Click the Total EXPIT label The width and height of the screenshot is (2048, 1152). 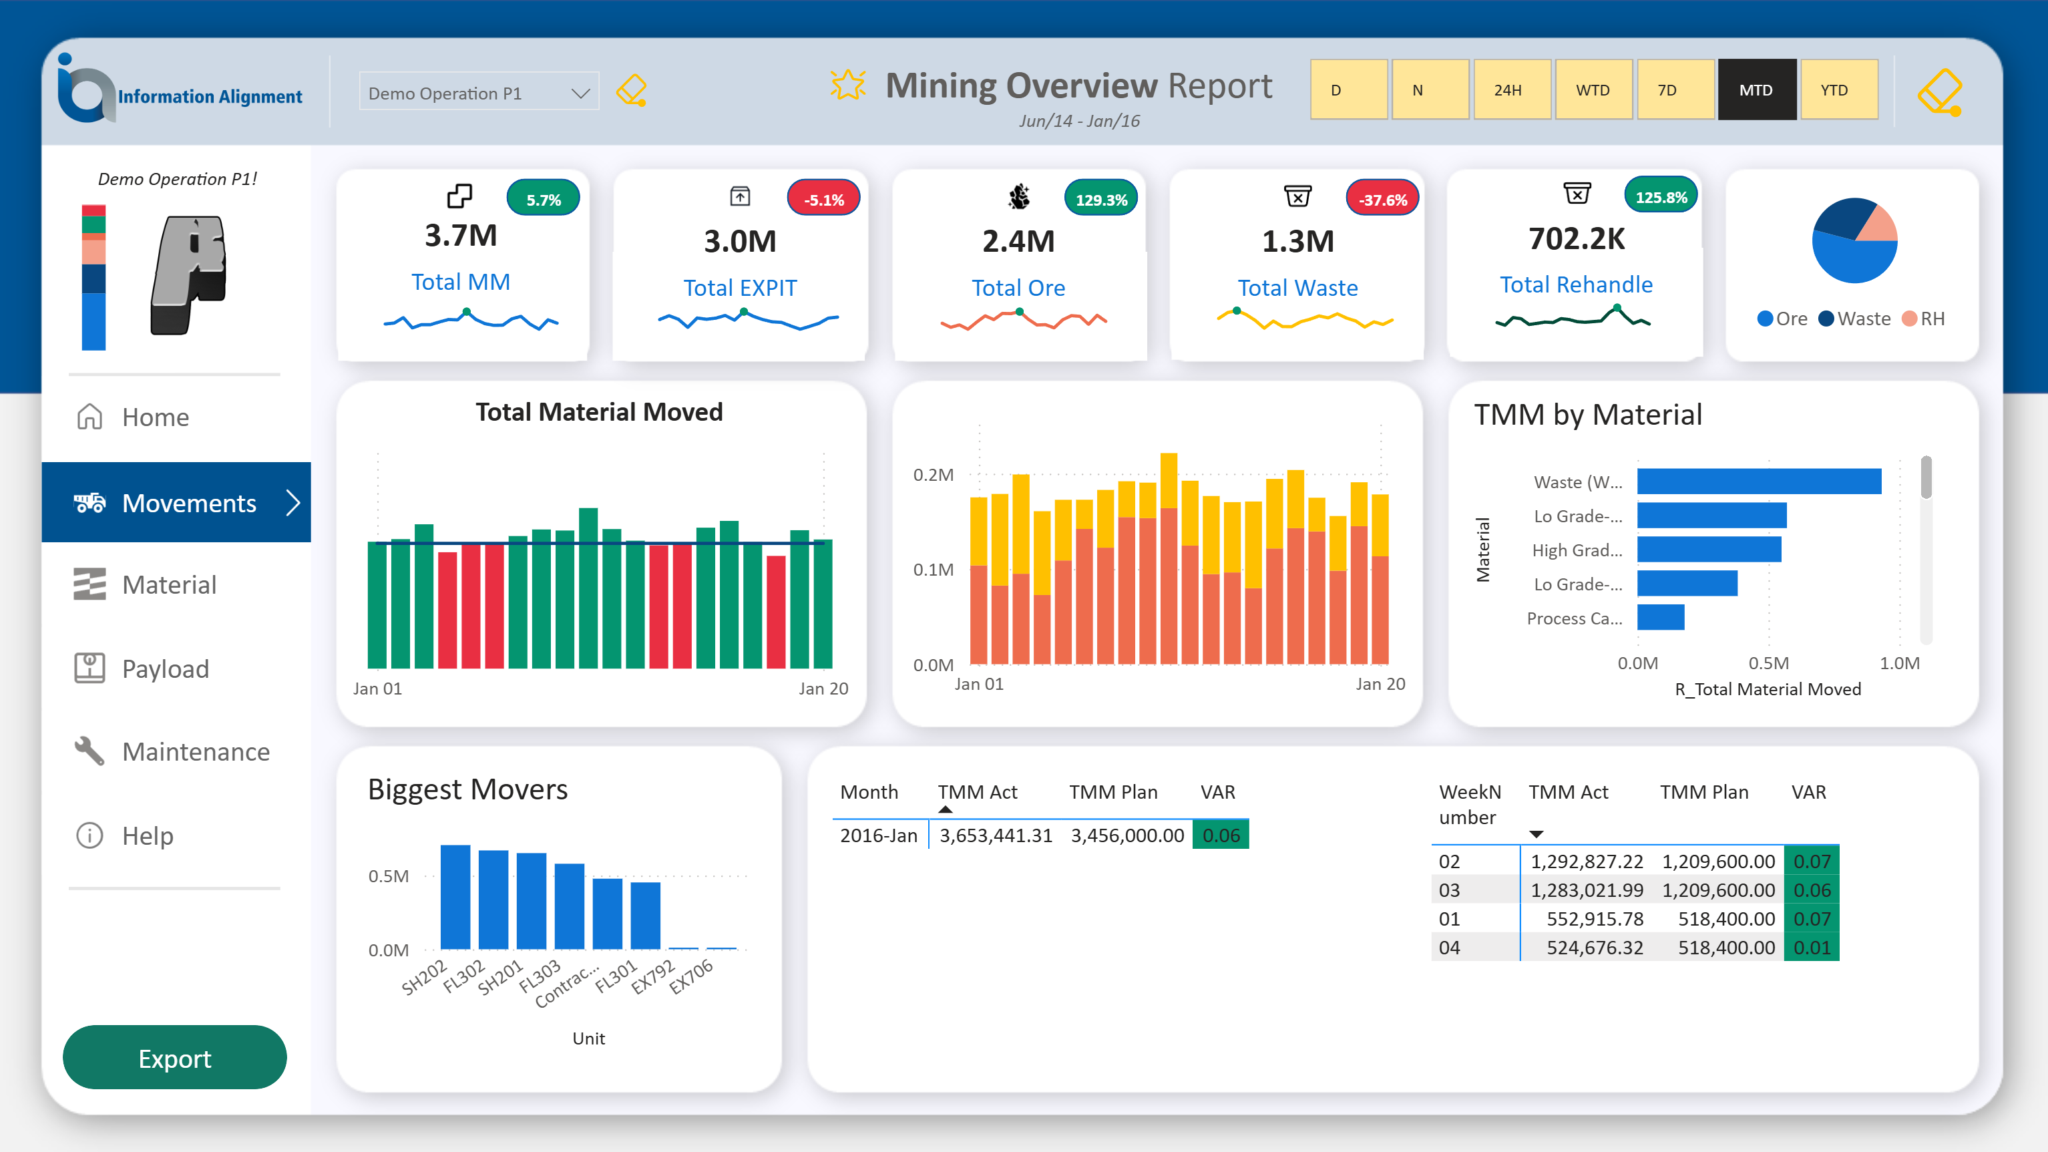[x=740, y=288]
